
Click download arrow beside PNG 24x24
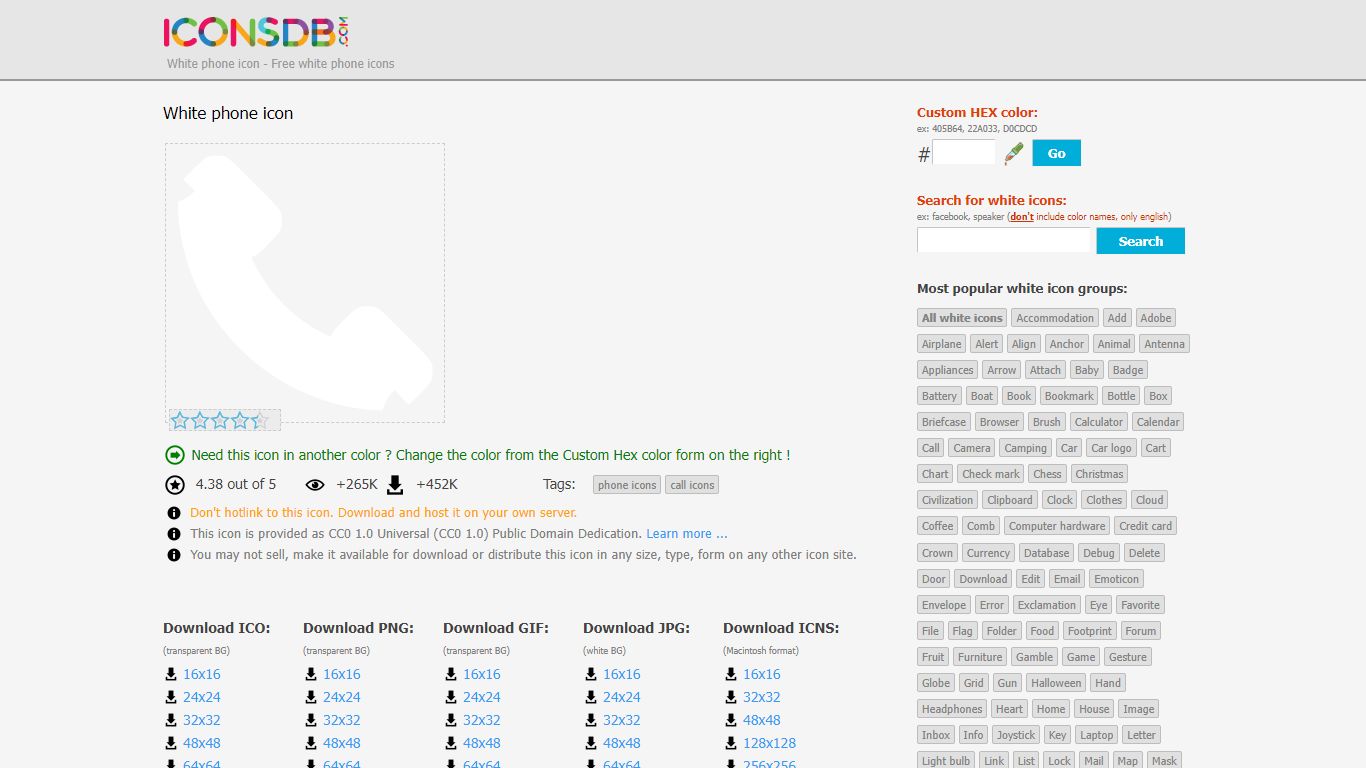[x=311, y=698]
